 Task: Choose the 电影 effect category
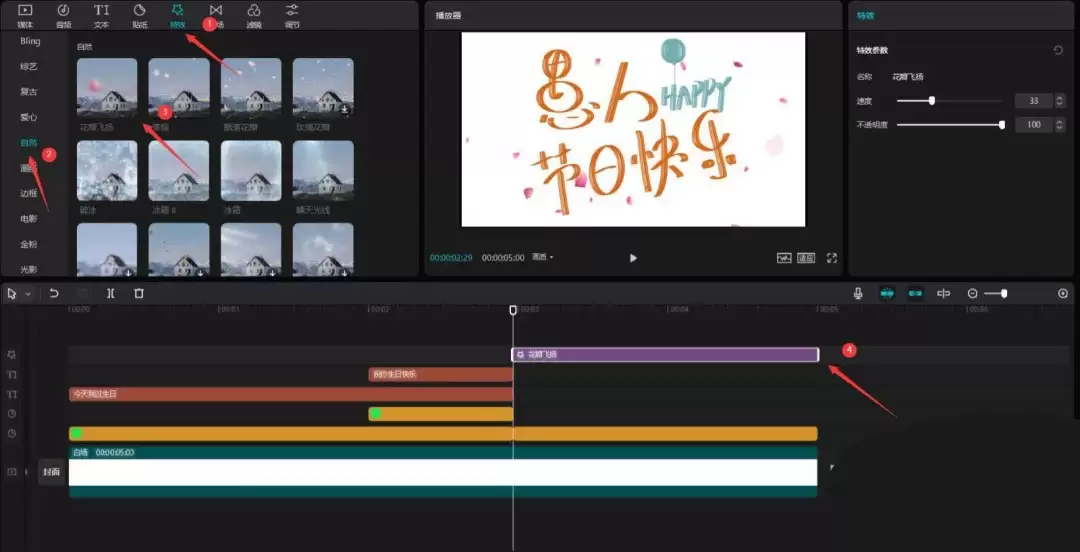(29, 219)
